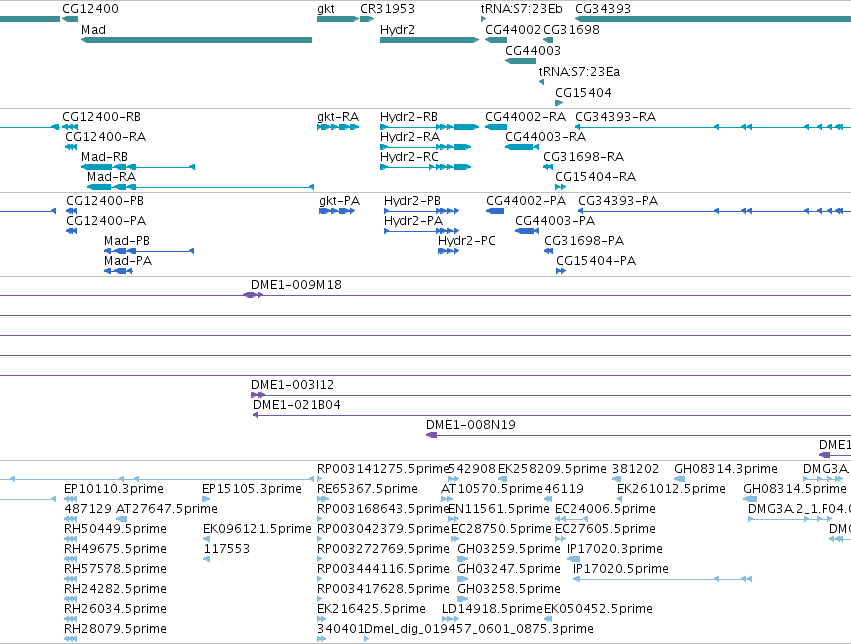
Task: Click the Hydr2 gene bar
Action: pyautogui.click(x=429, y=40)
